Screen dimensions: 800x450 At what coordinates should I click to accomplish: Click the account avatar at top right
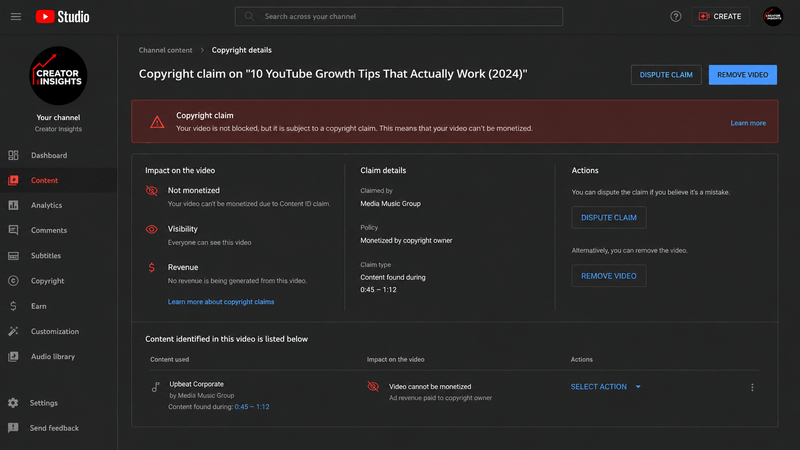773,16
